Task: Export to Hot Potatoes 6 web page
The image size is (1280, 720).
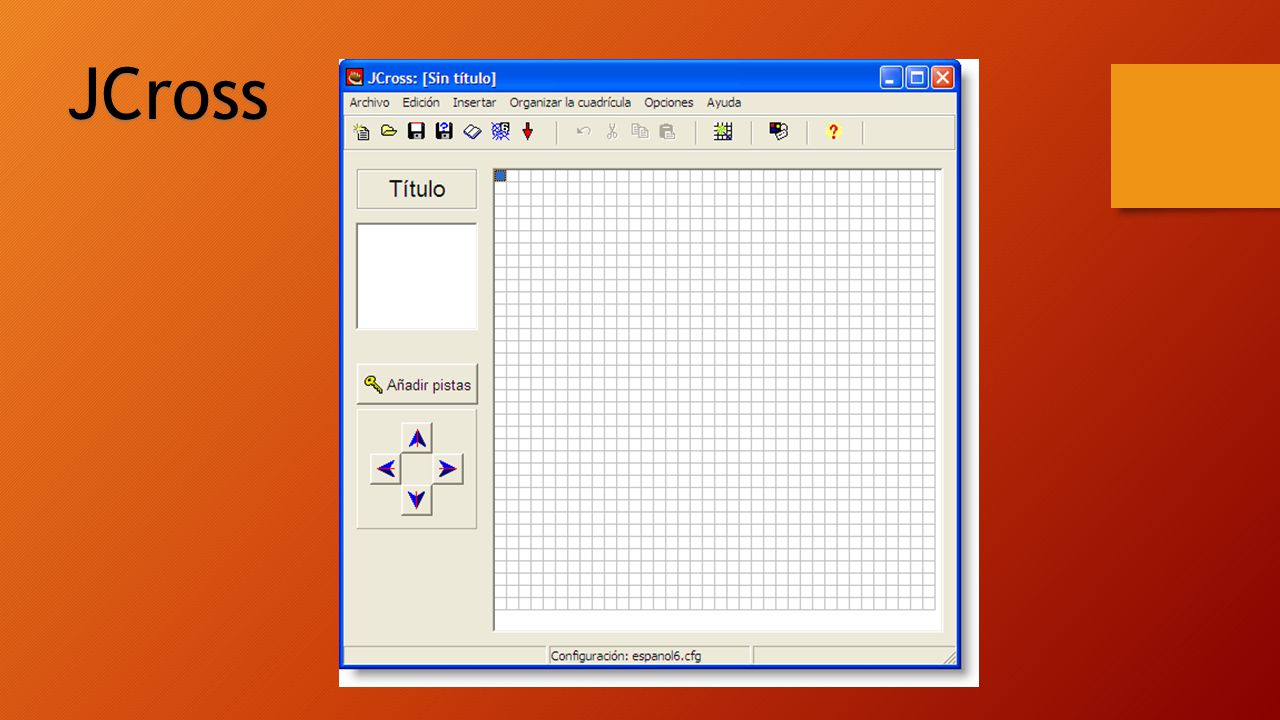Action: (501, 131)
